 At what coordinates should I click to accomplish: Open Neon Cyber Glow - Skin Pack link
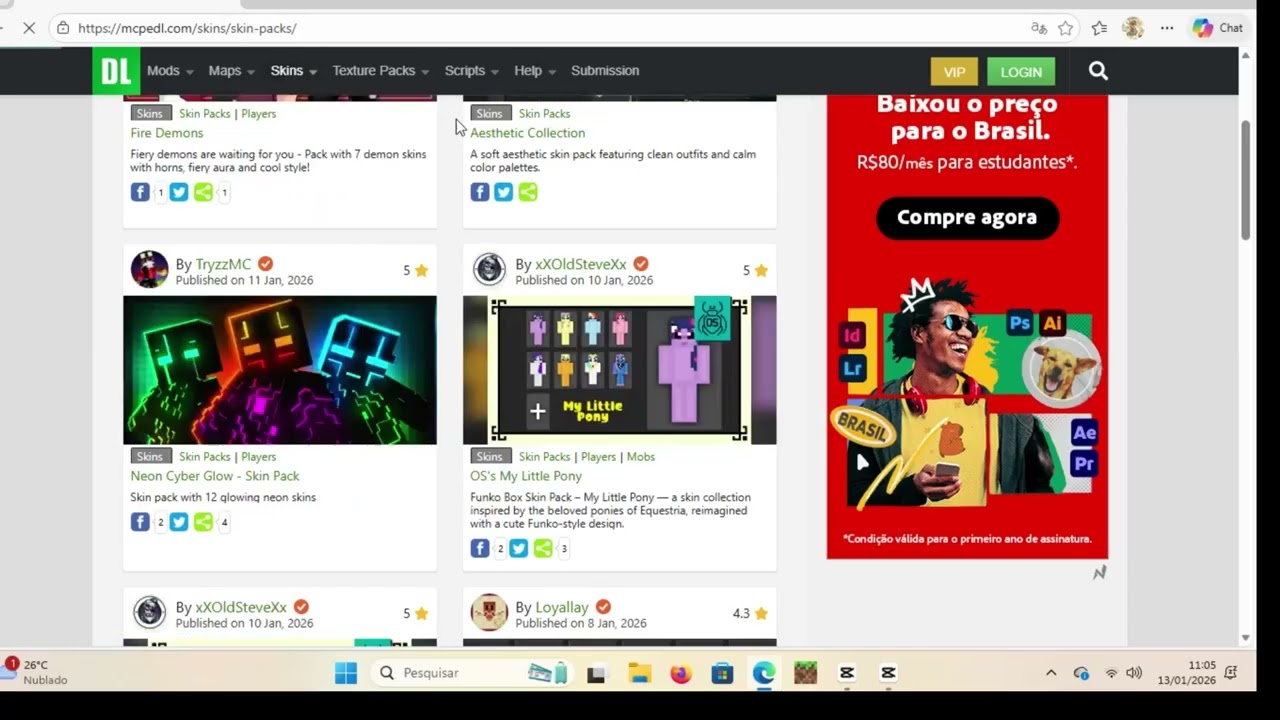[x=215, y=476]
